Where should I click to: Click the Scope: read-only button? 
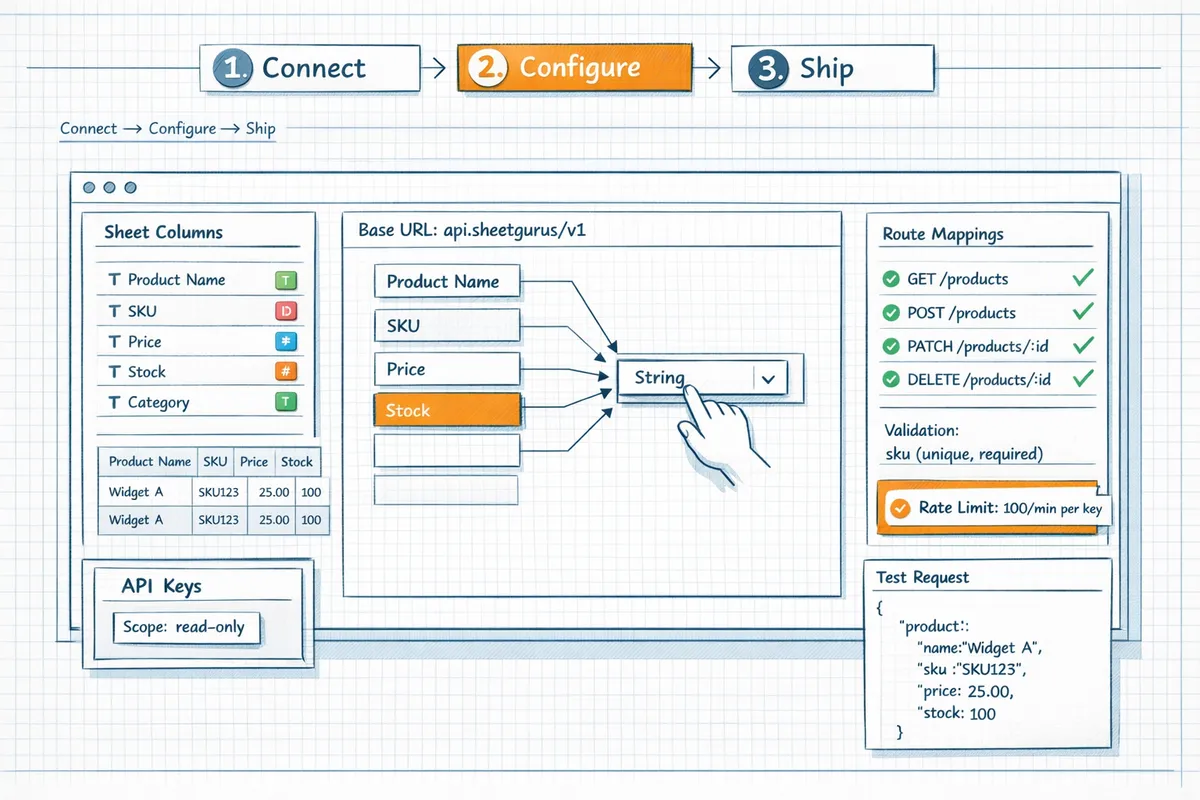pyautogui.click(x=185, y=628)
